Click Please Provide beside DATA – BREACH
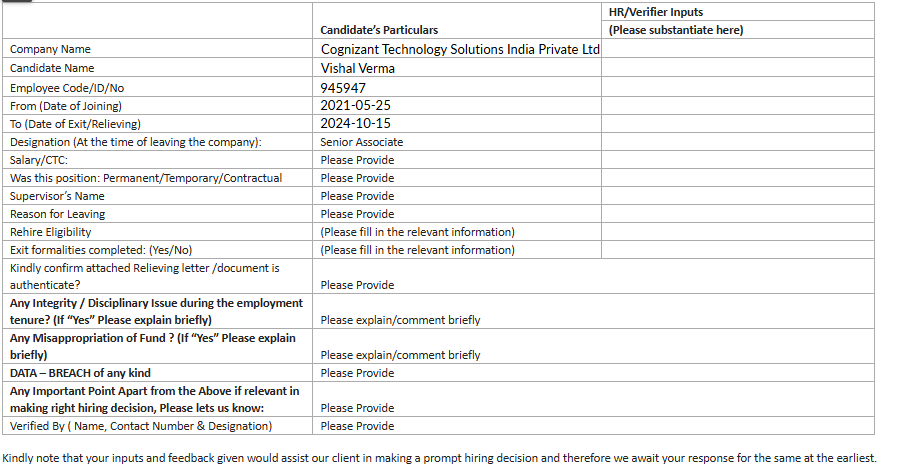Viewport: 917px width, 466px height. pyautogui.click(x=357, y=373)
